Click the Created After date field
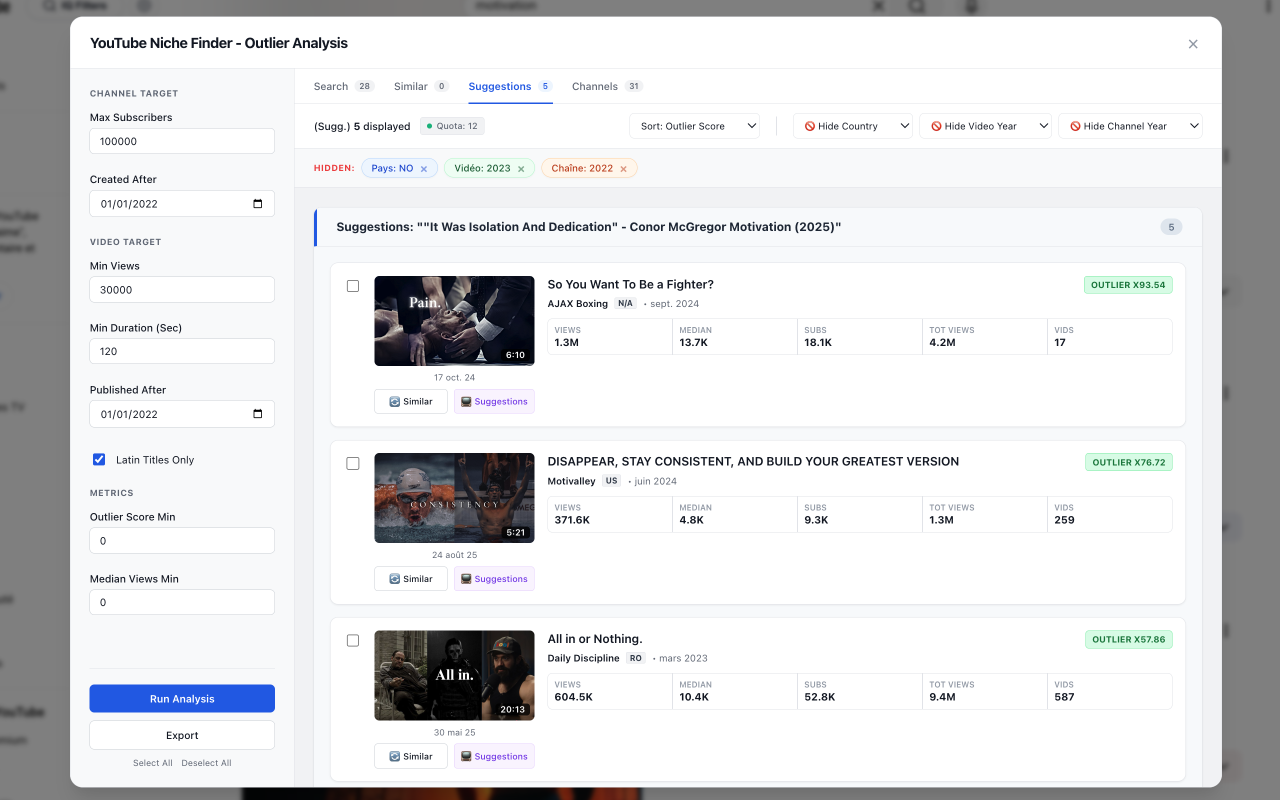 coord(182,203)
